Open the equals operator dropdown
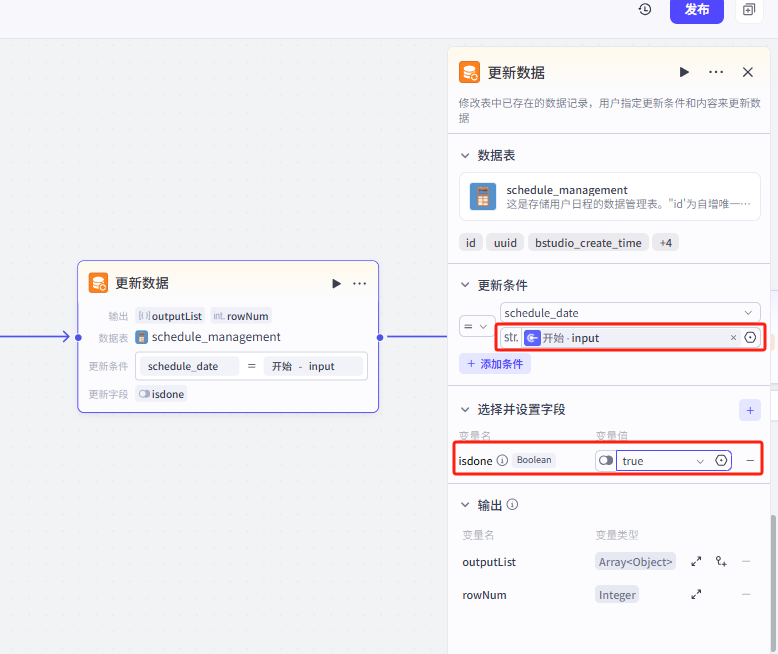778x654 pixels. click(474, 326)
